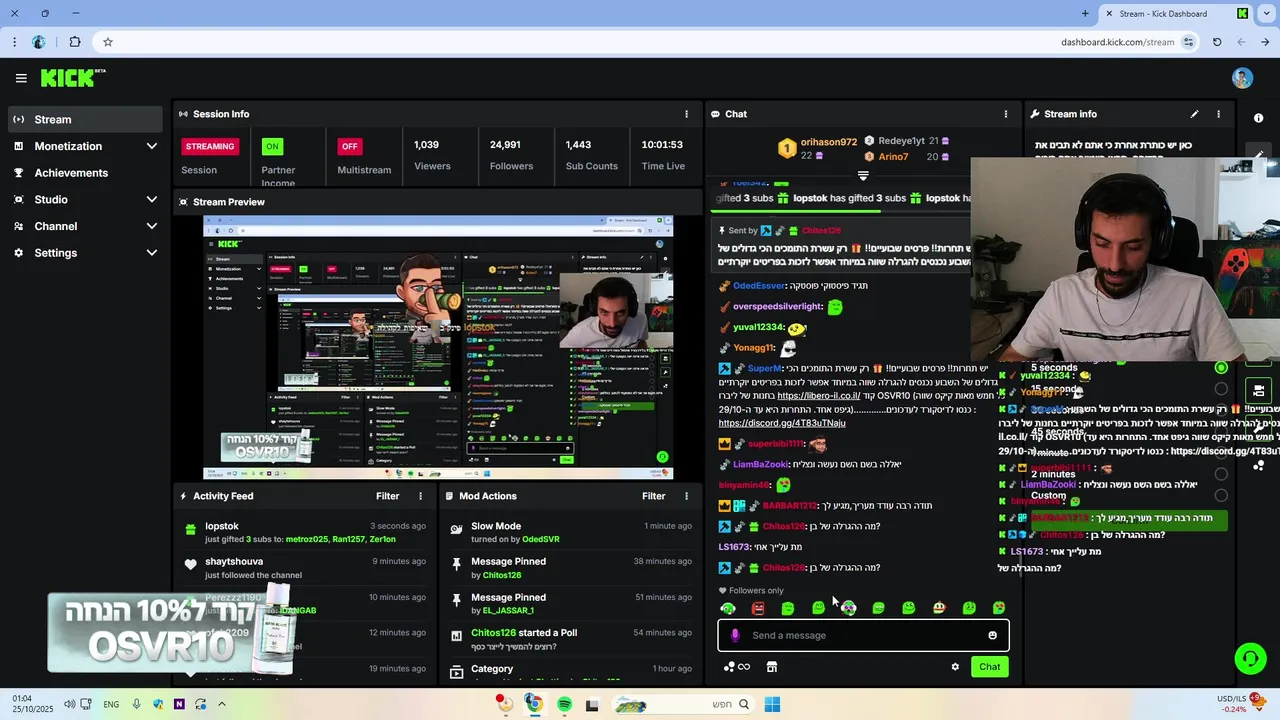Click the STREAMING session badge
The image size is (1280, 720).
click(x=210, y=146)
